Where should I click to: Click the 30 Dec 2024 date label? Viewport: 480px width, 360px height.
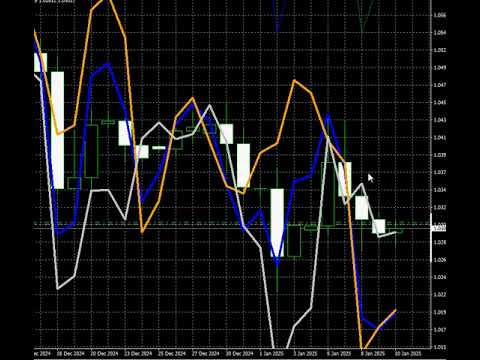pos(239,353)
